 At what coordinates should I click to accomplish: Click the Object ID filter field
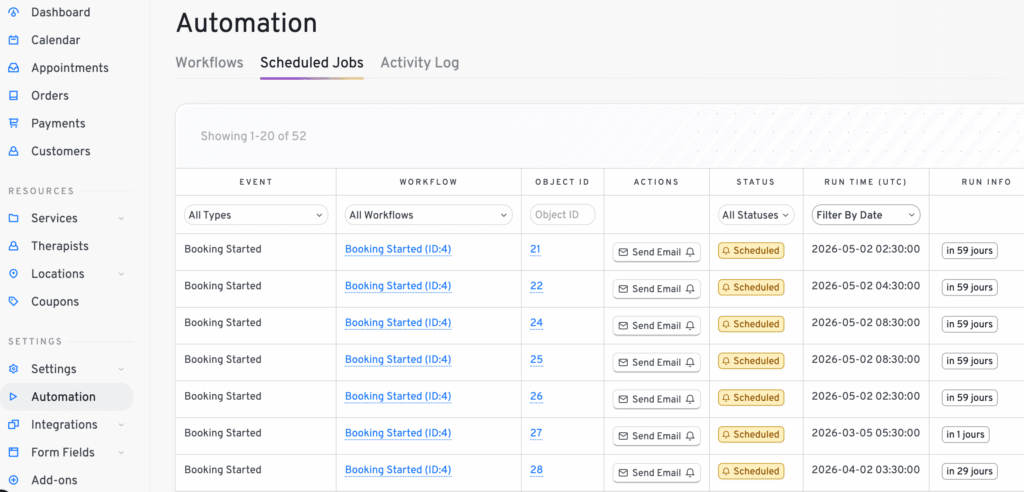(x=562, y=215)
